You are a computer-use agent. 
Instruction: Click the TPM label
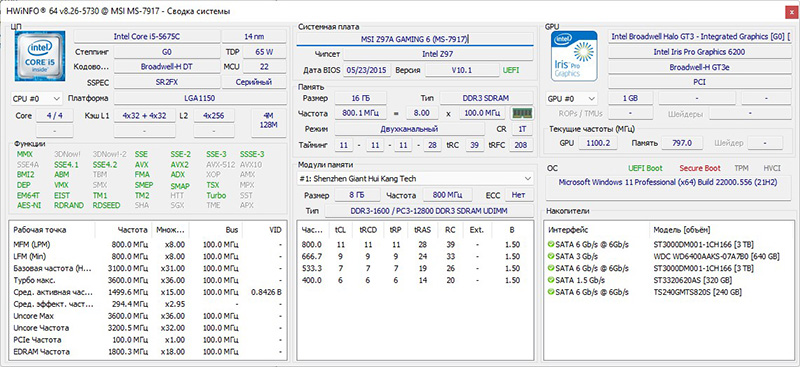(741, 168)
